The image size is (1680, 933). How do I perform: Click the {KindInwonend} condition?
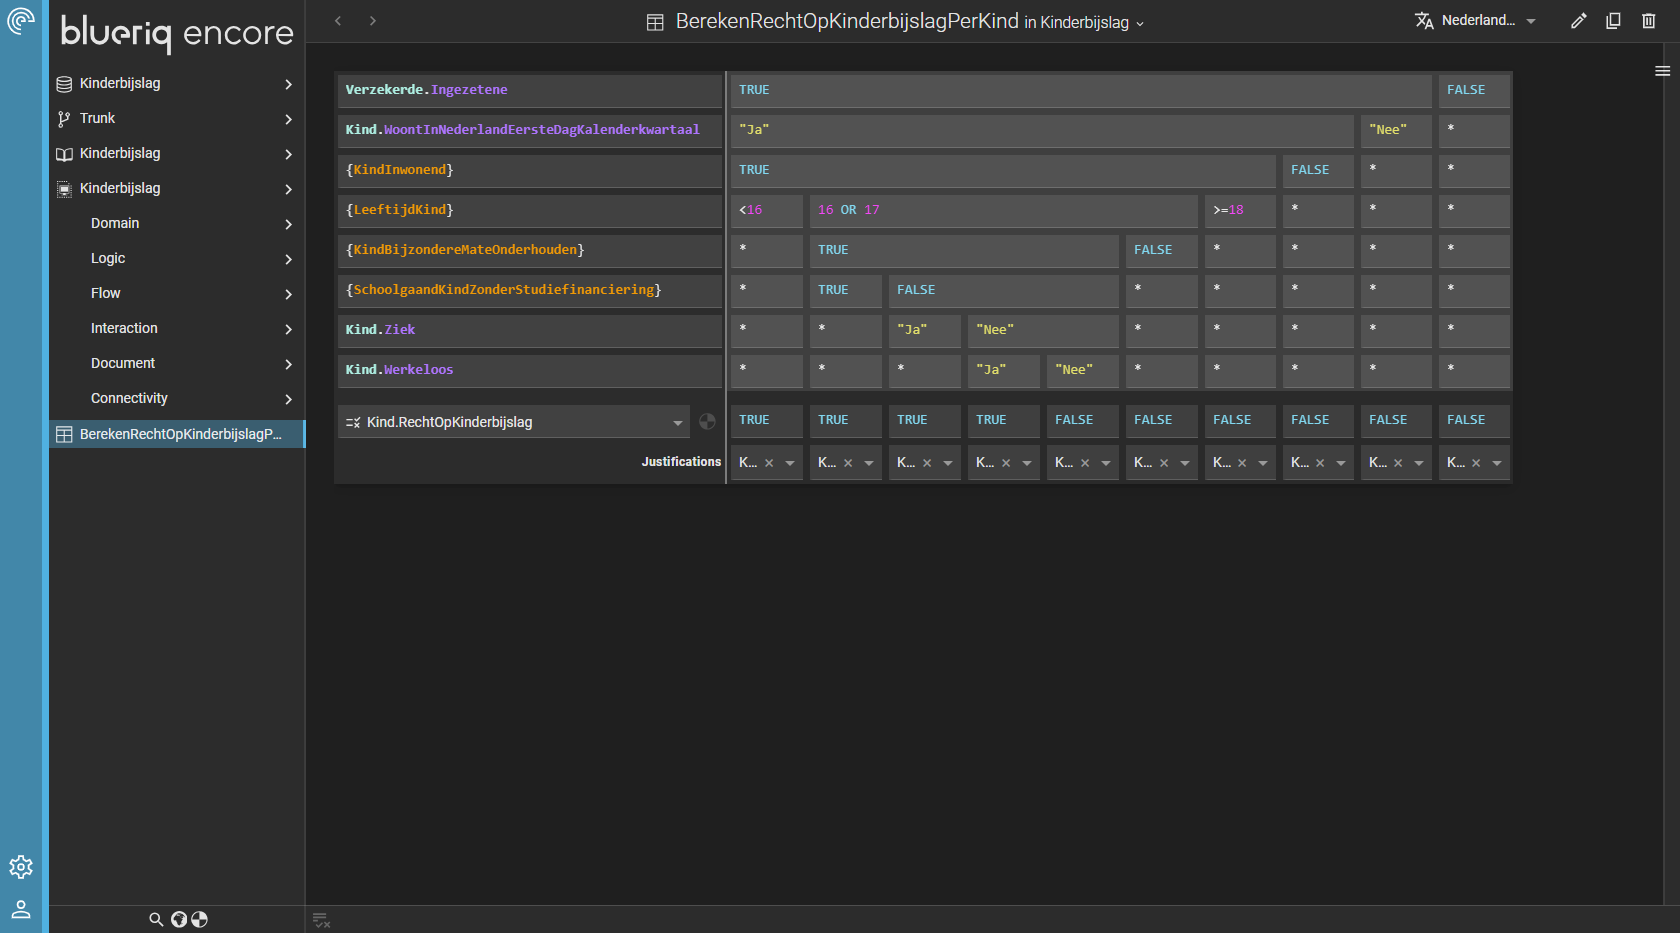click(529, 170)
